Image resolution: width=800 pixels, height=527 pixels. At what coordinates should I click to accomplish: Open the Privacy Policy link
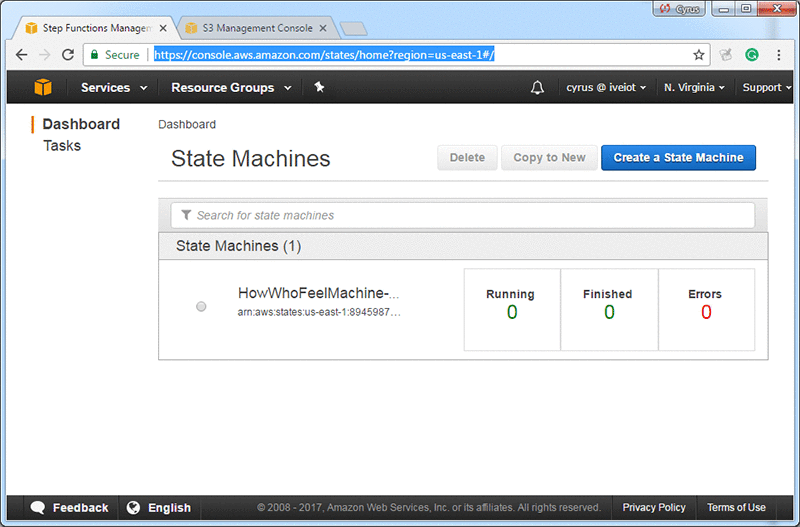click(654, 508)
